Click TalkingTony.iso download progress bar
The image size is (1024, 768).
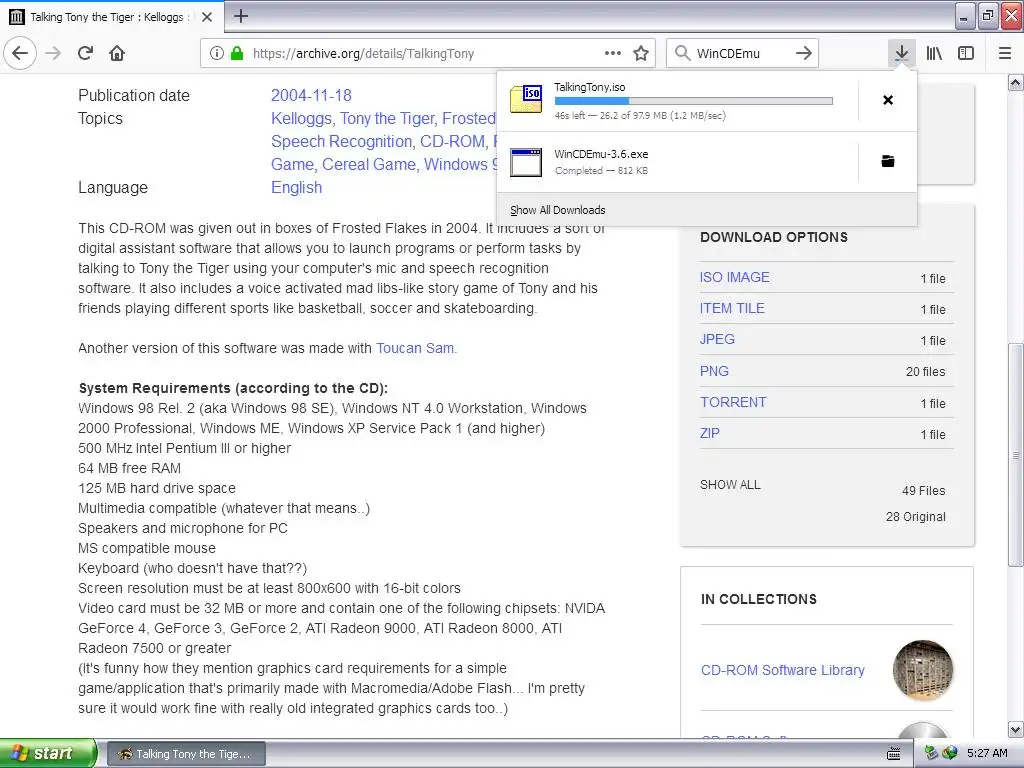pyautogui.click(x=694, y=101)
